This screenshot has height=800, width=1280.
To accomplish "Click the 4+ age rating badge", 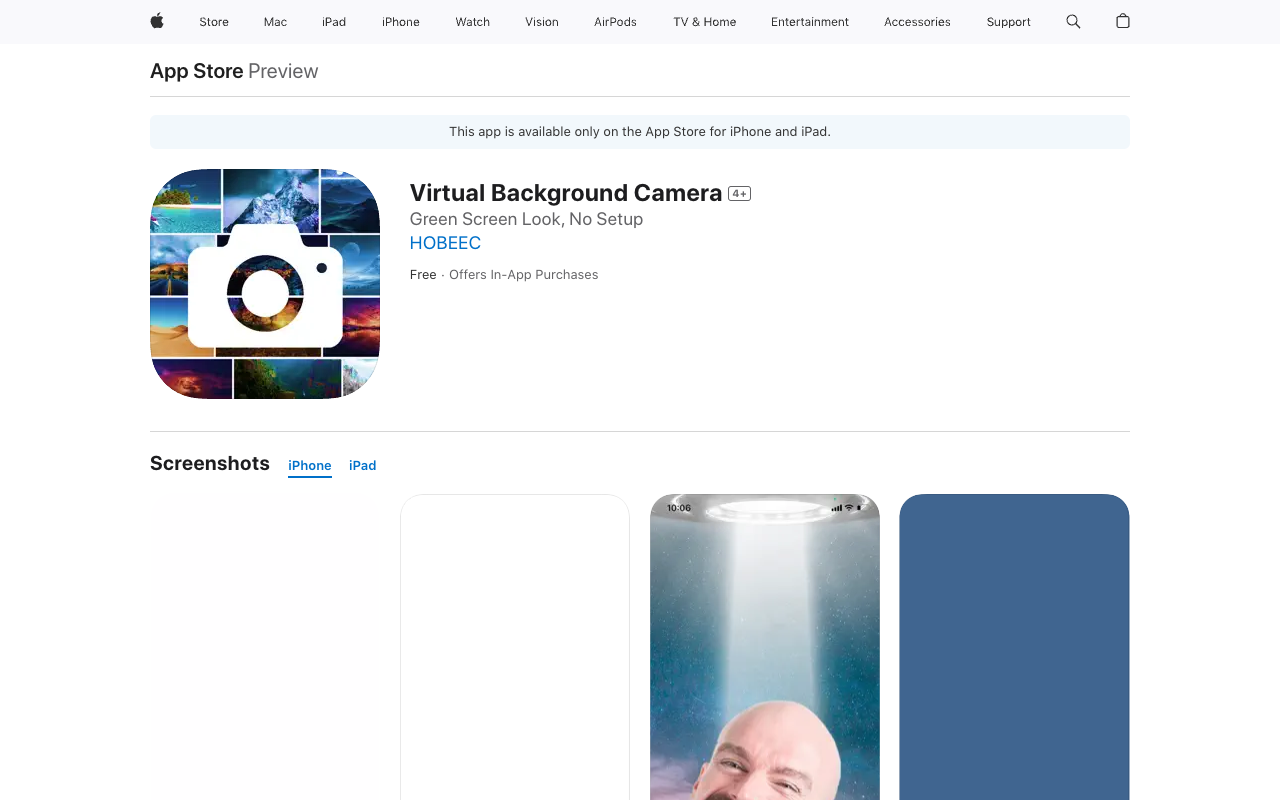I will pos(740,194).
